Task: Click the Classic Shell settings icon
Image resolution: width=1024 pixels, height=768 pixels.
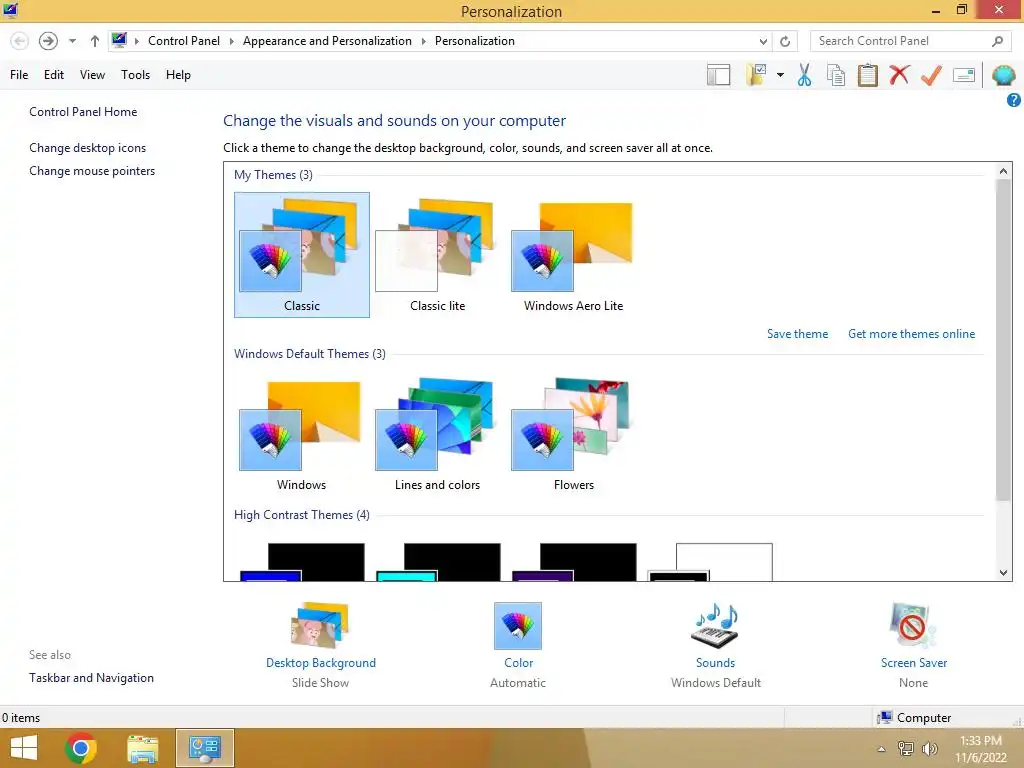Action: (1003, 75)
